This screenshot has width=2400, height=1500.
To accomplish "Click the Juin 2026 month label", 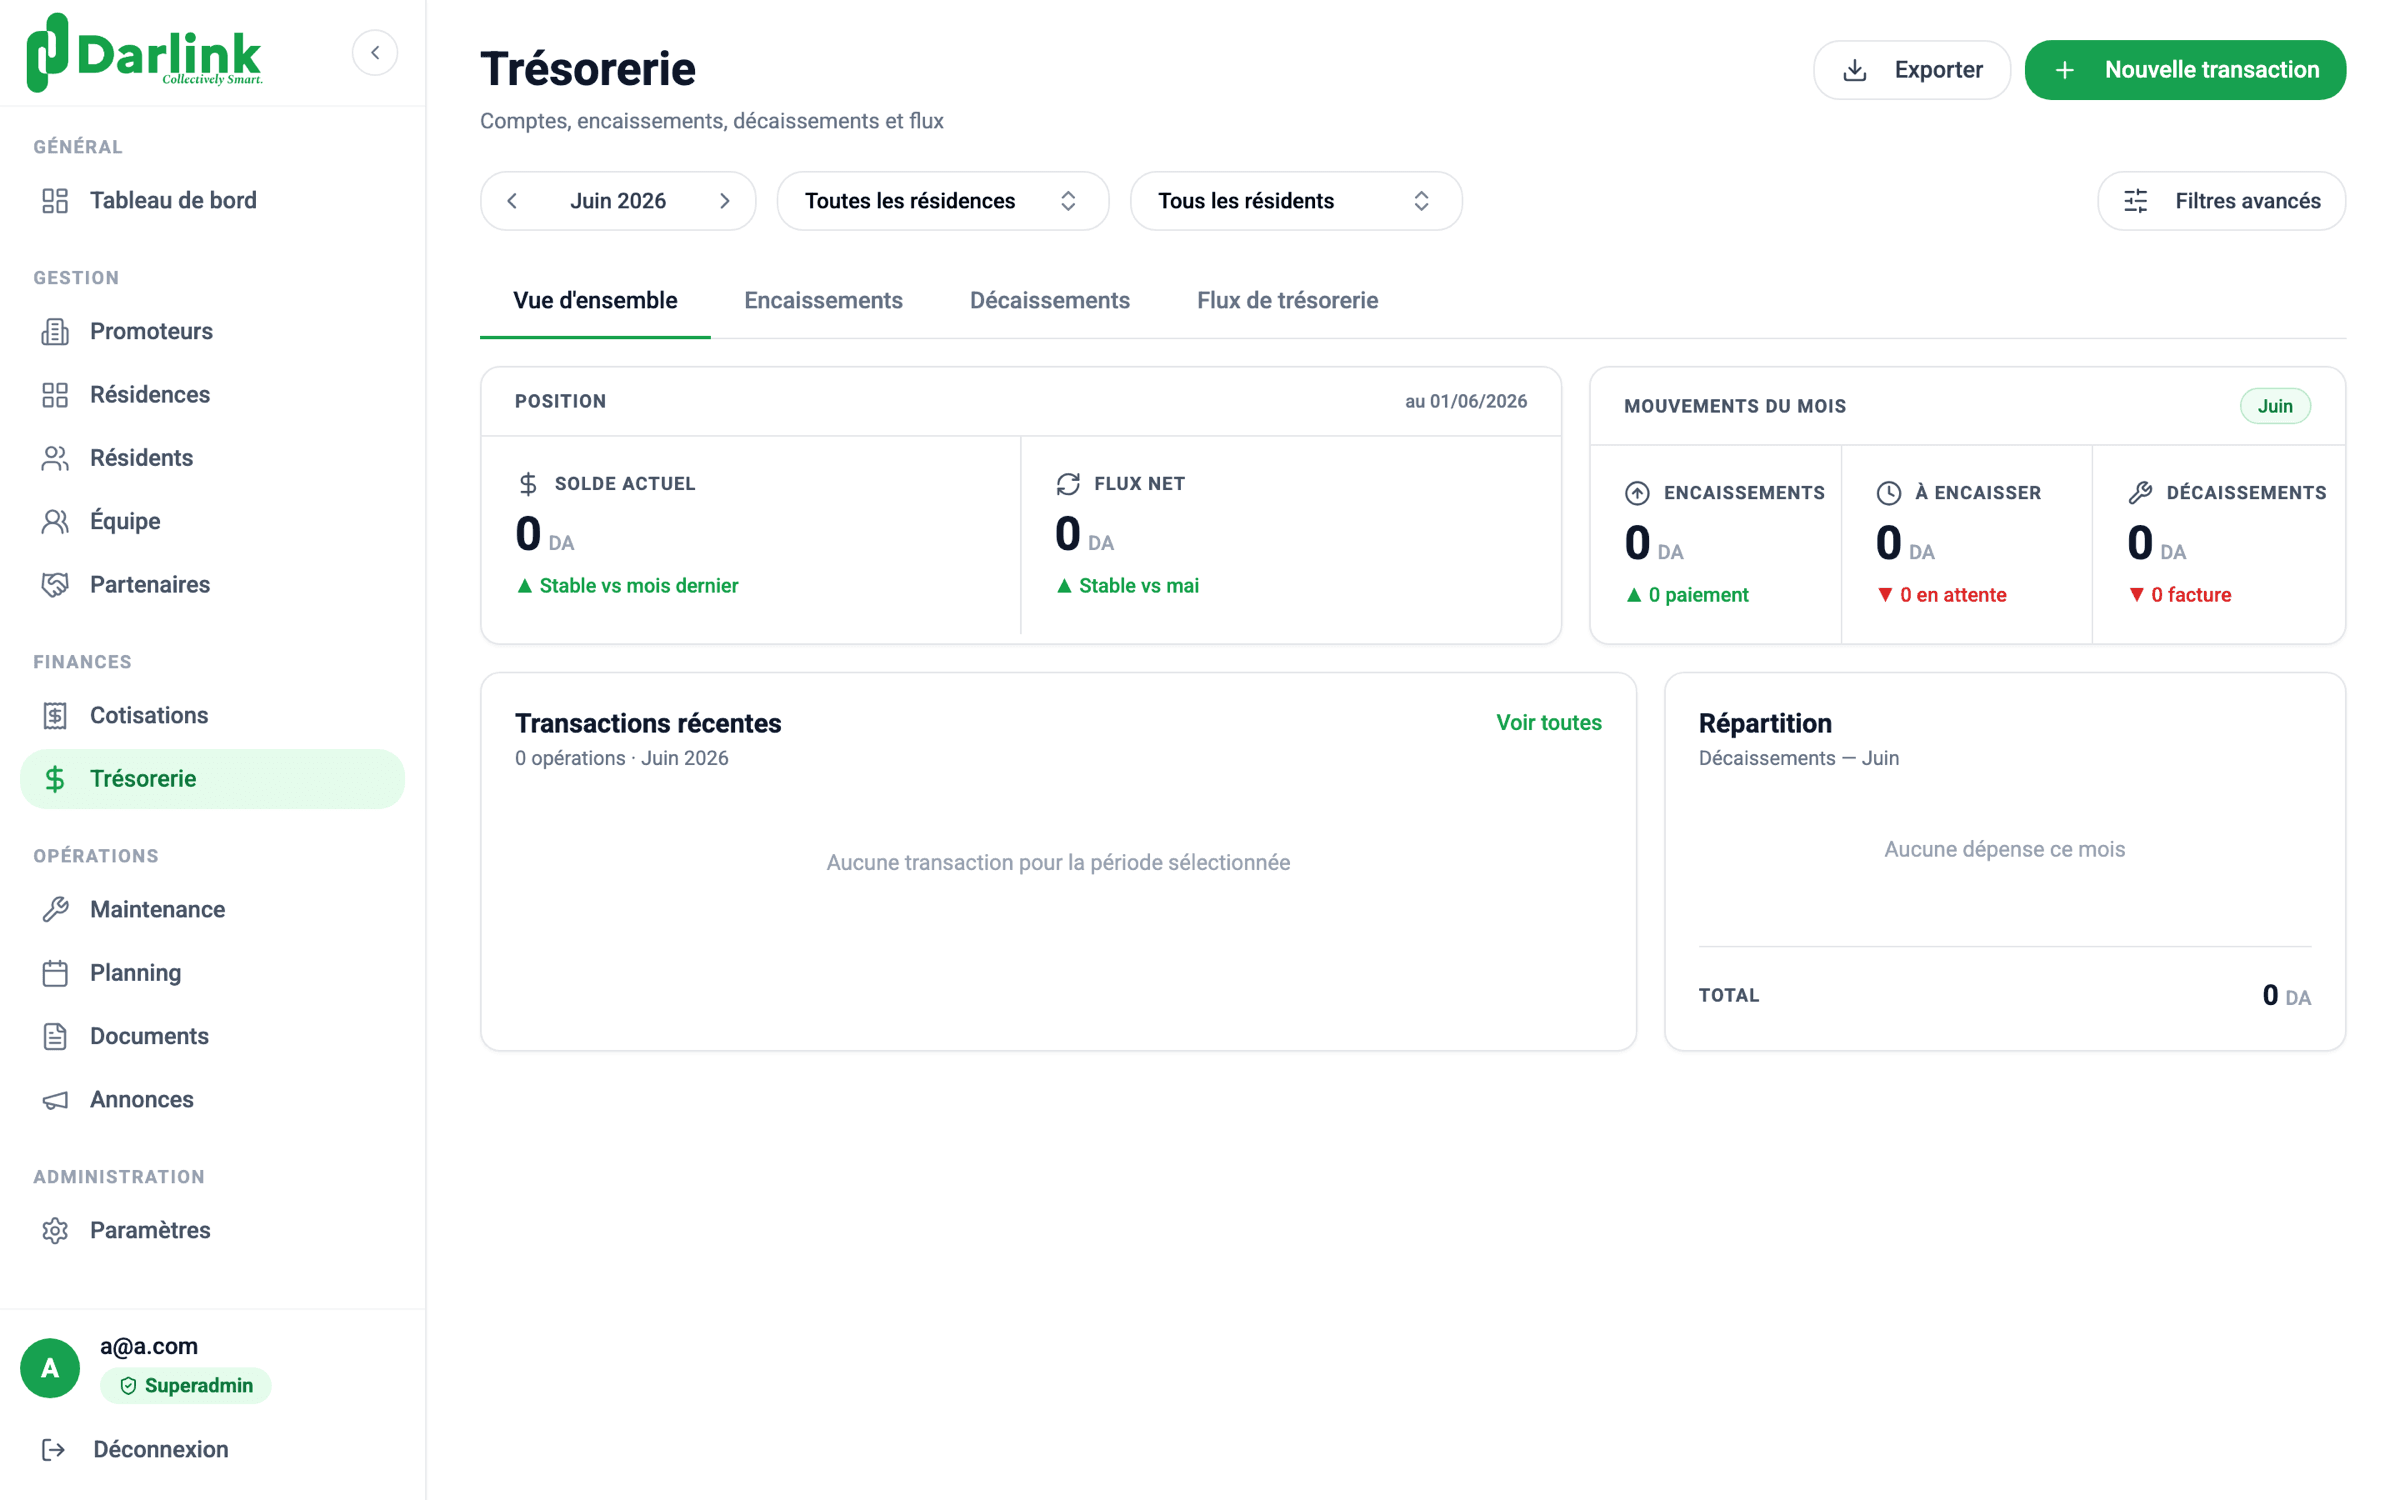I will 618,201.
